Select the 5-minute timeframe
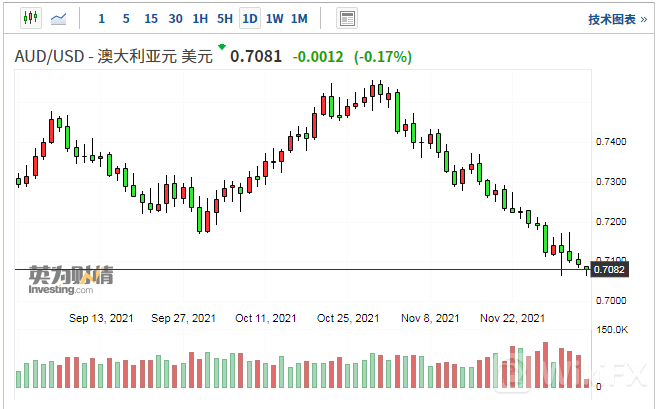This screenshot has height=409, width=658. pos(125,18)
